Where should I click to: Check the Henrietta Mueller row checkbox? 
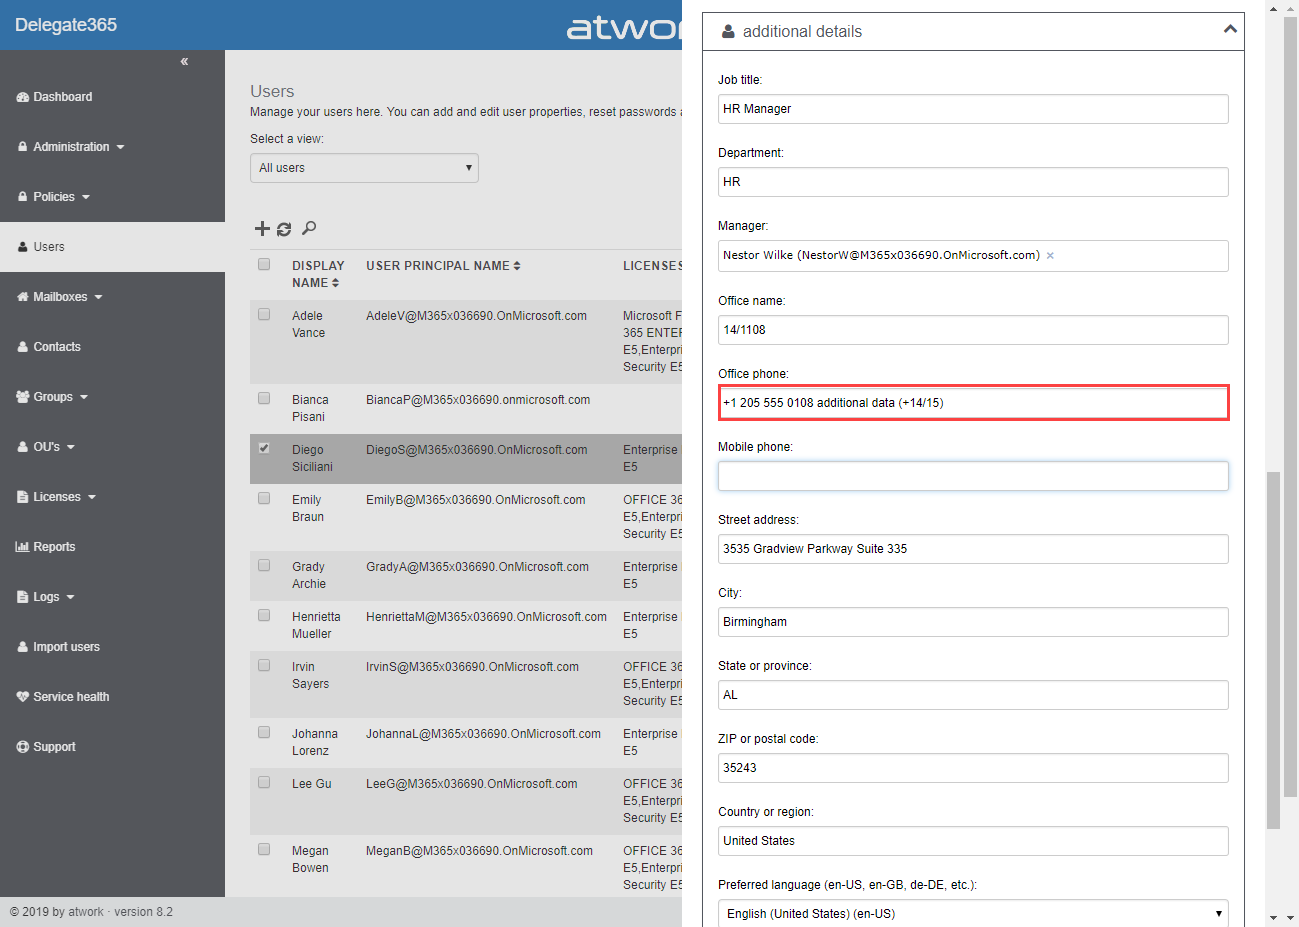[x=264, y=616]
